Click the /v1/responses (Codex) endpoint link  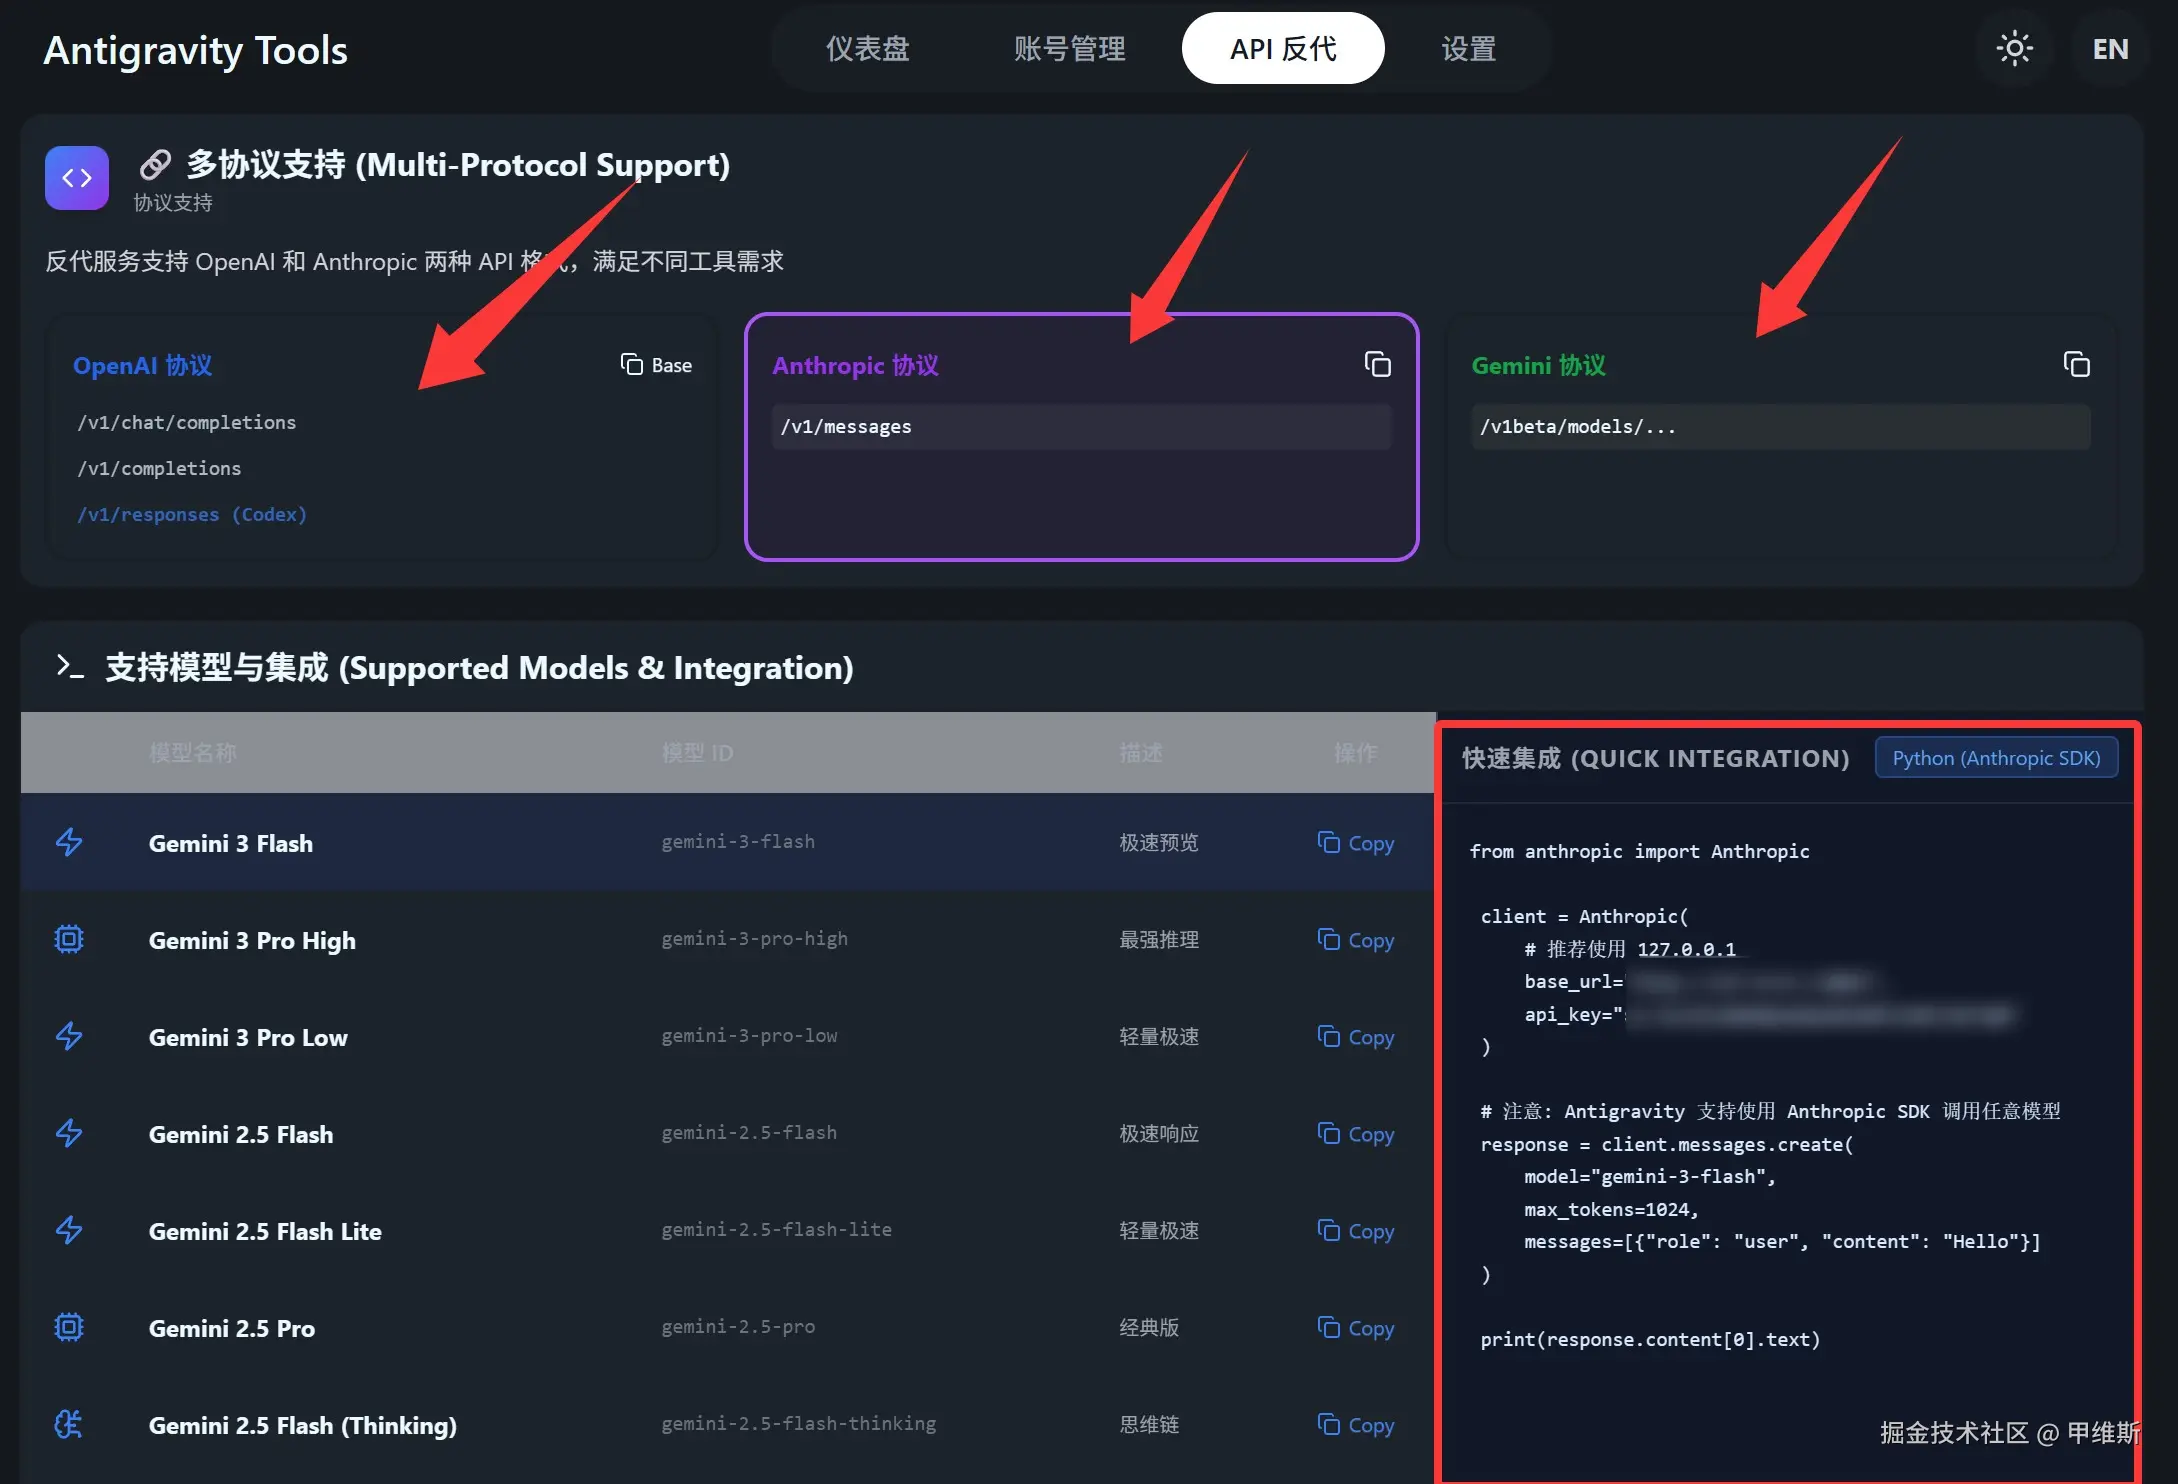click(192, 514)
